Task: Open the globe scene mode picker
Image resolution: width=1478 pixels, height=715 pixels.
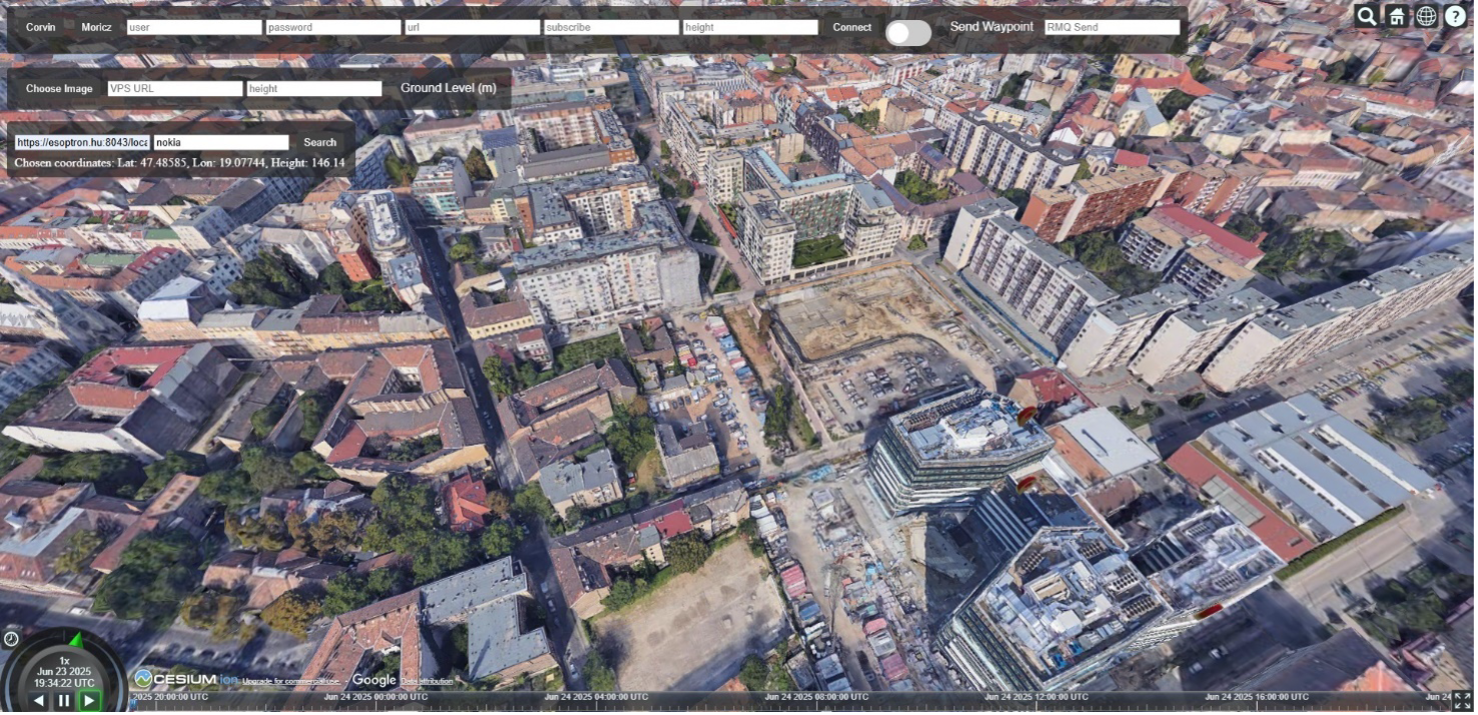Action: 1426,16
